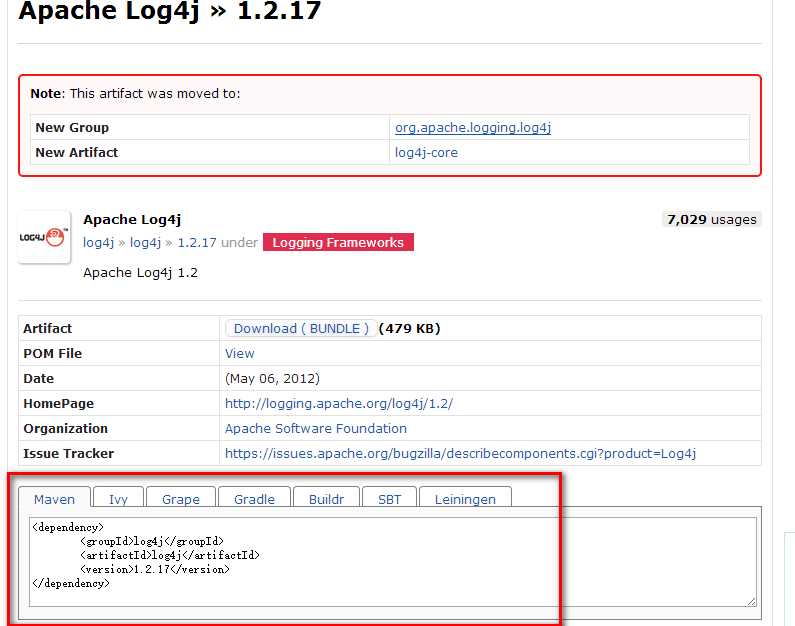Click the version 1.2.17 line in snippet

(155, 569)
